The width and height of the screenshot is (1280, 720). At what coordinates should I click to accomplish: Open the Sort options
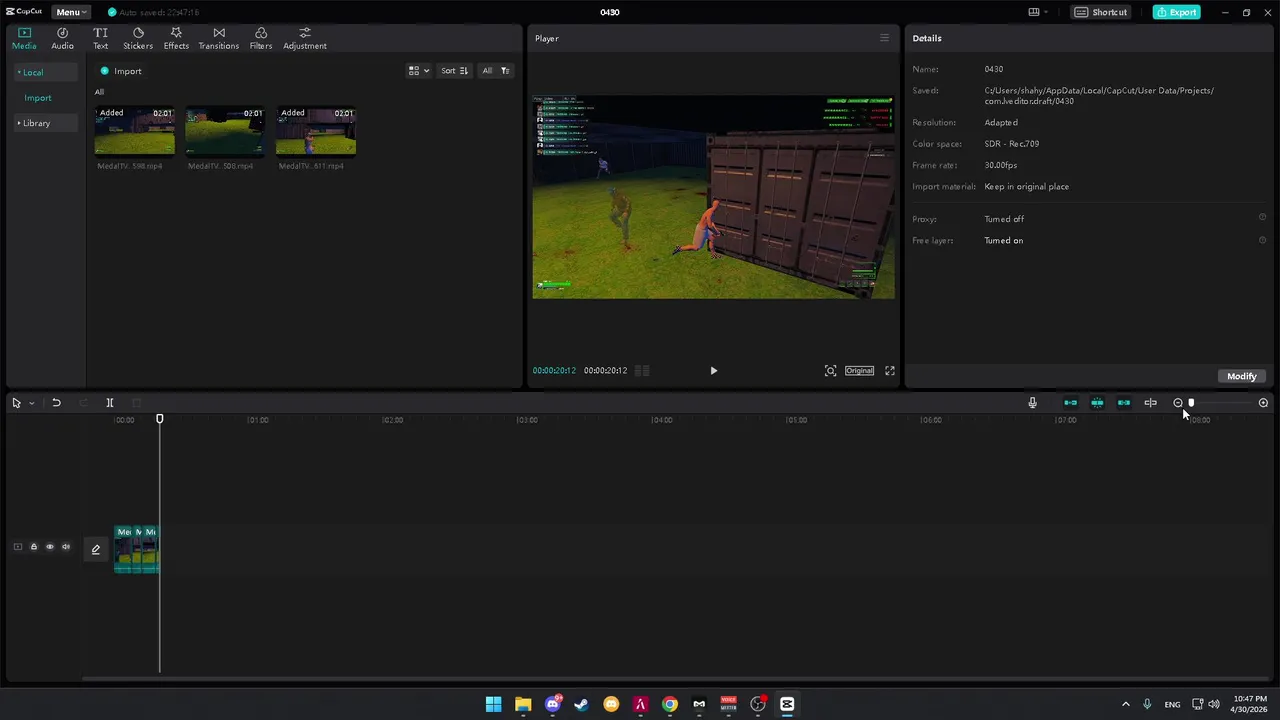[454, 71]
